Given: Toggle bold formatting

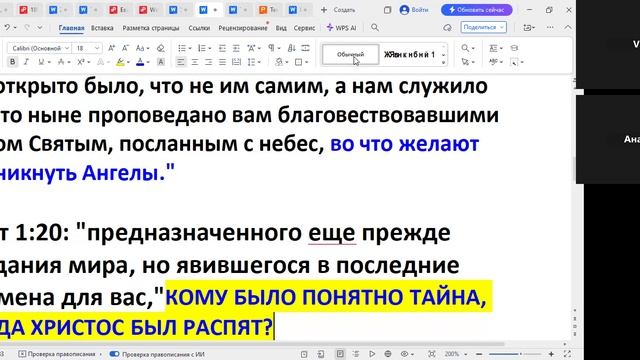Looking at the screenshot, I should click(x=13, y=62).
